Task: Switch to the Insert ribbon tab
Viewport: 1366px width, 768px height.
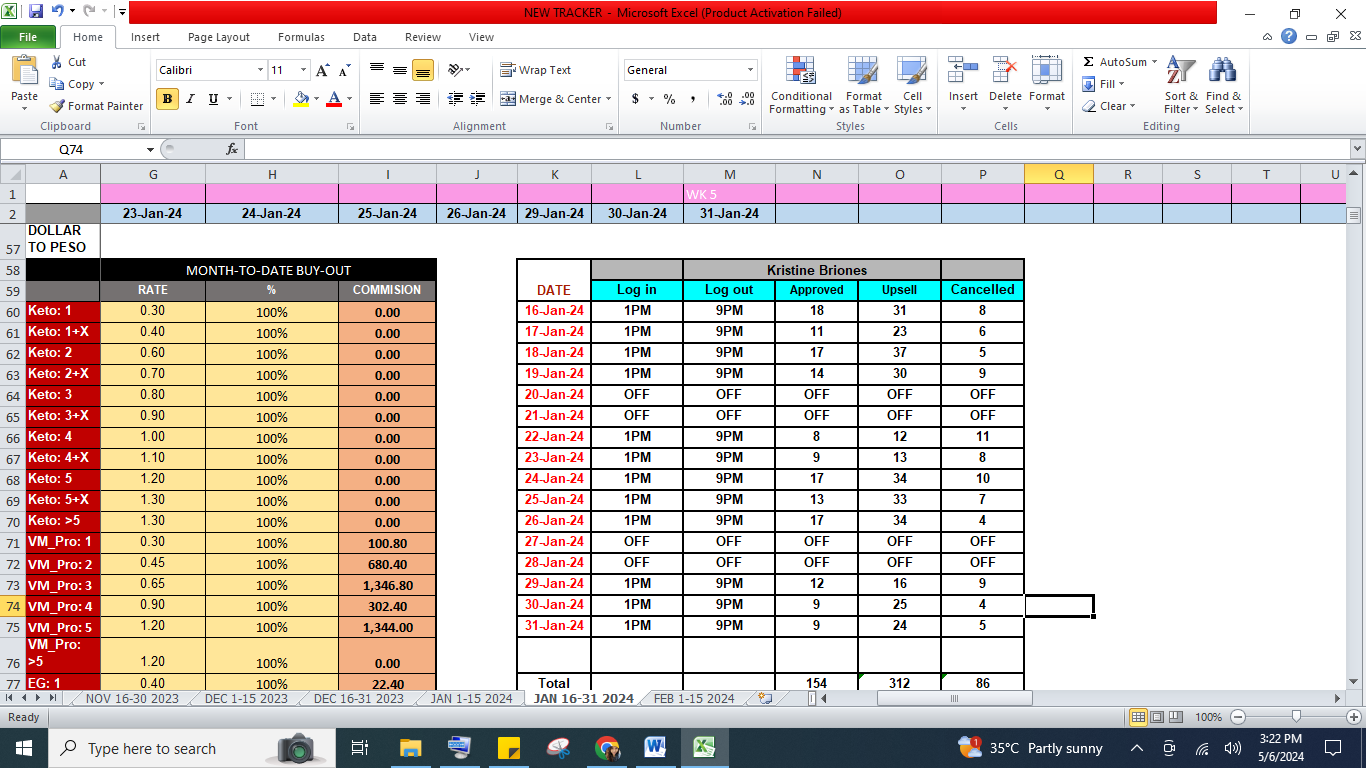Action: 145,37
